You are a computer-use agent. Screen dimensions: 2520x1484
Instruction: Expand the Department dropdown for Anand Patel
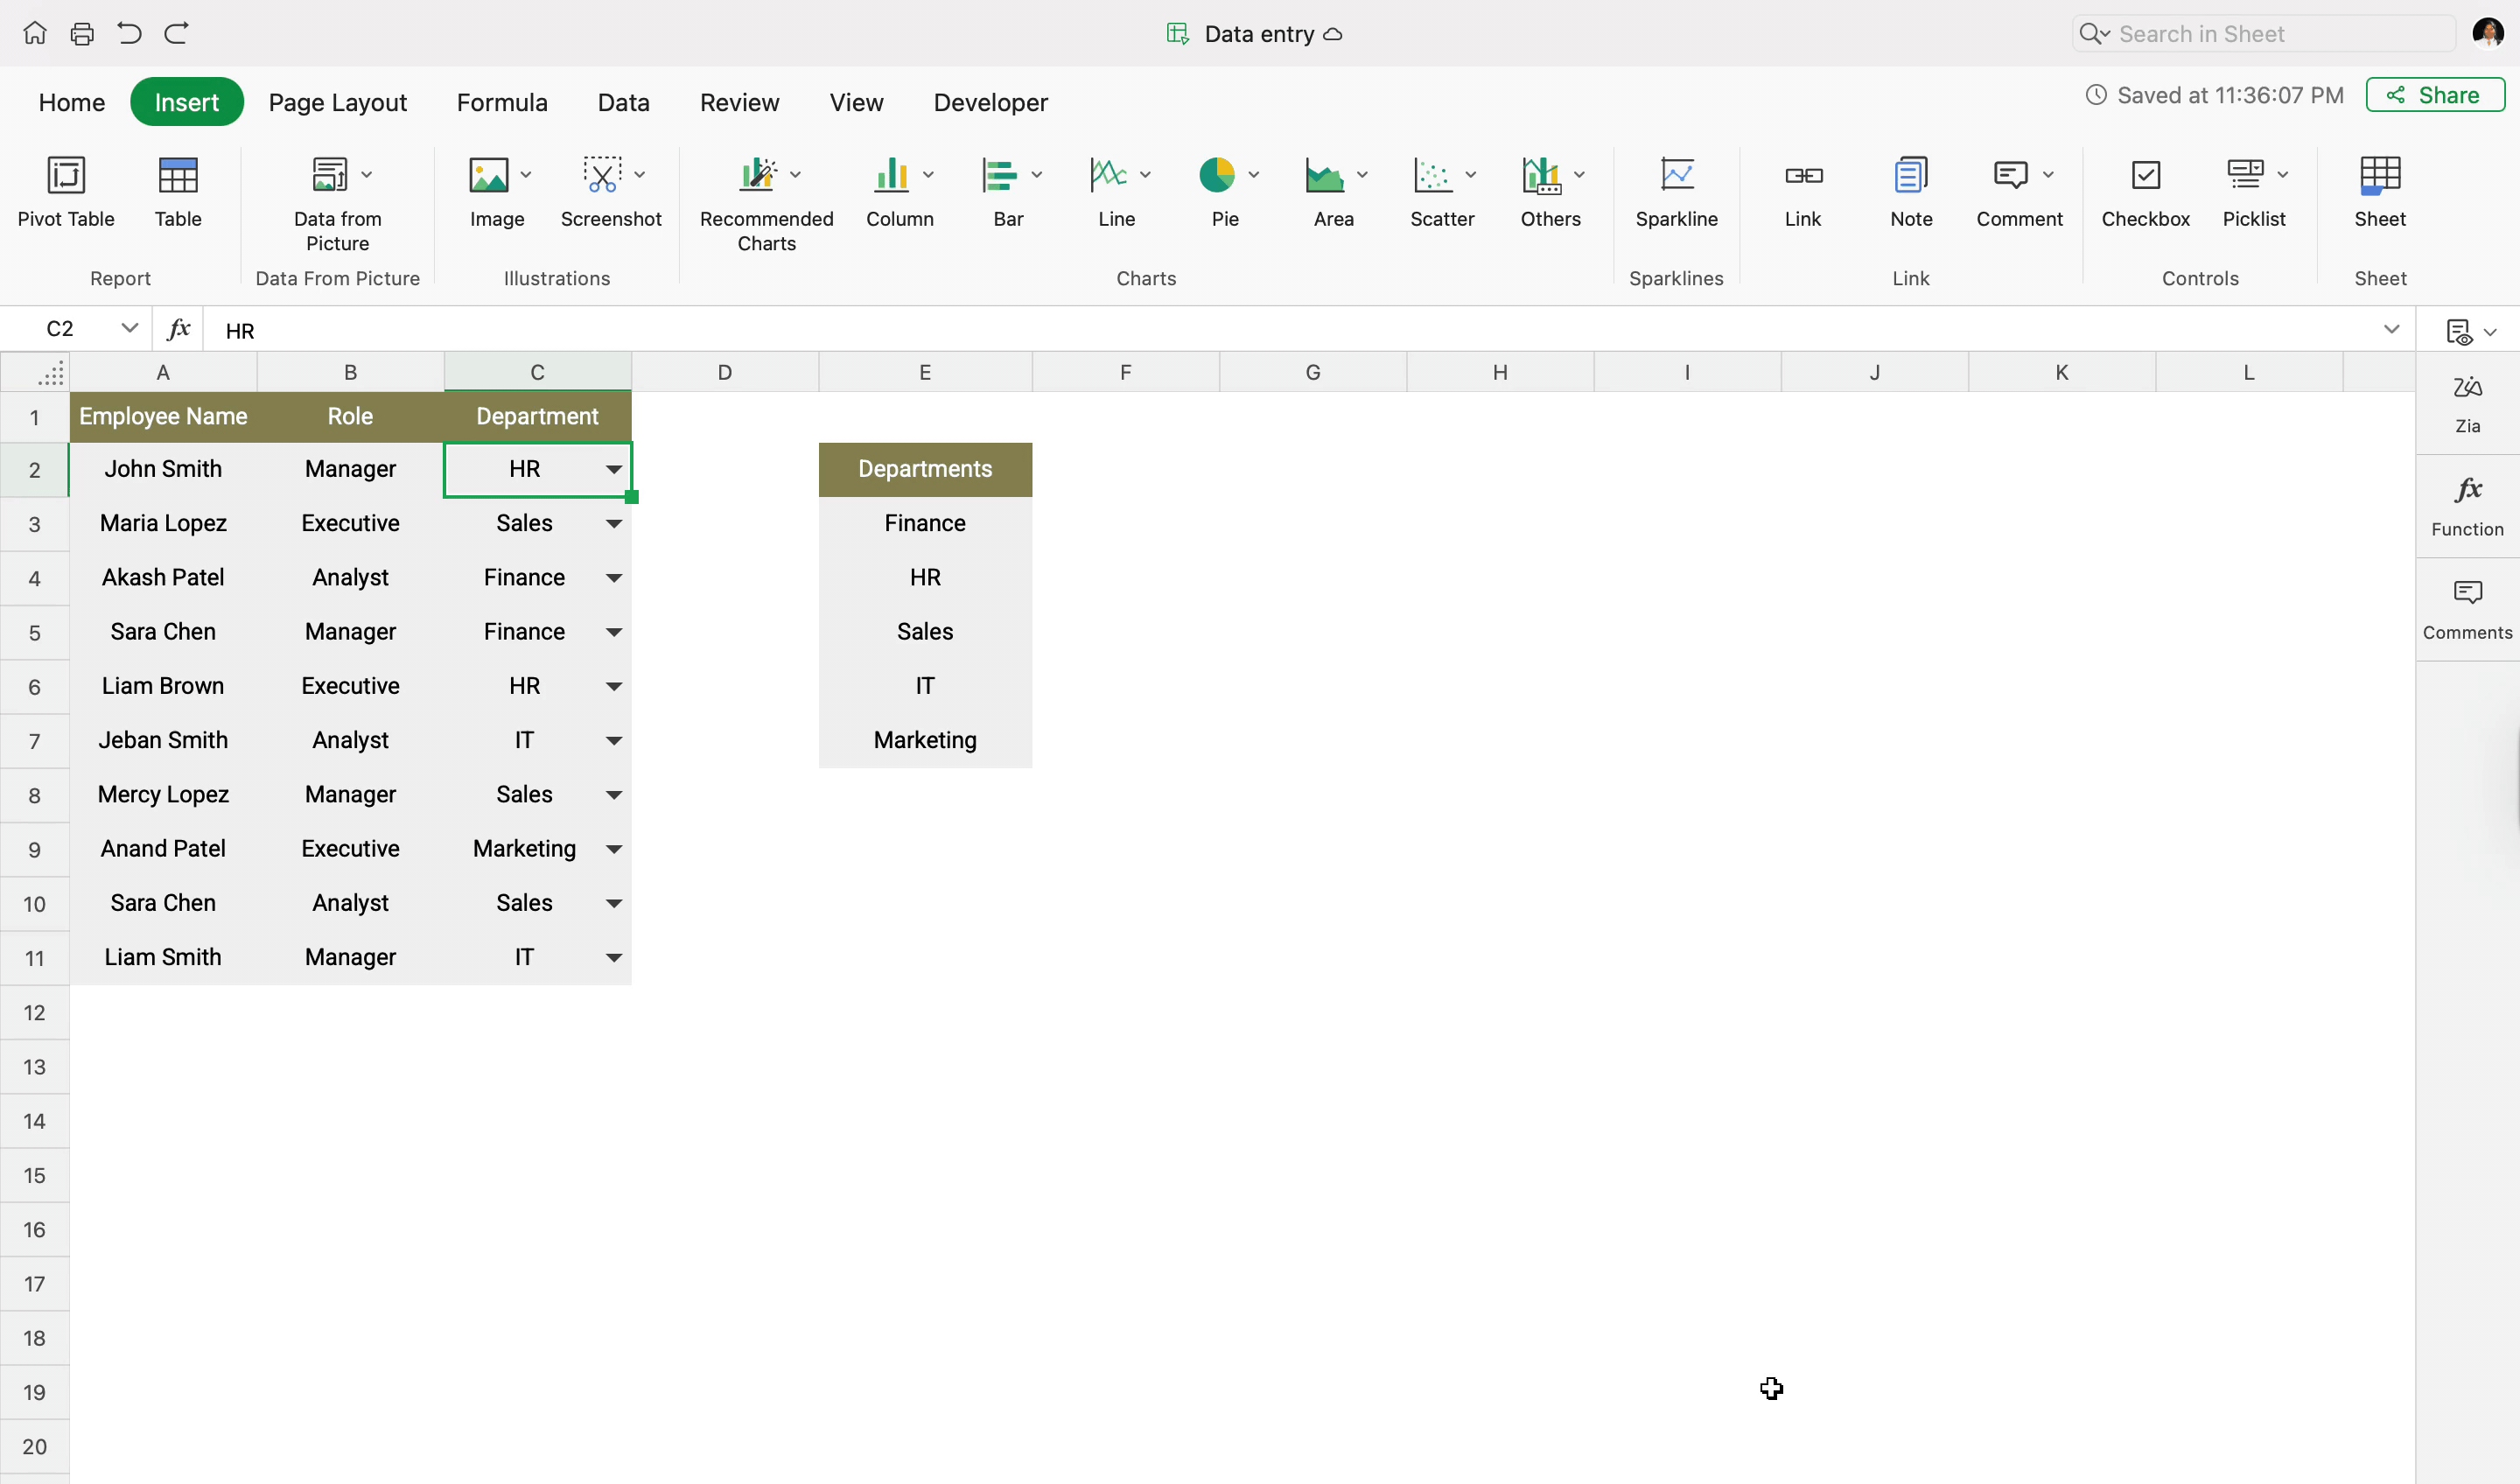tap(614, 849)
